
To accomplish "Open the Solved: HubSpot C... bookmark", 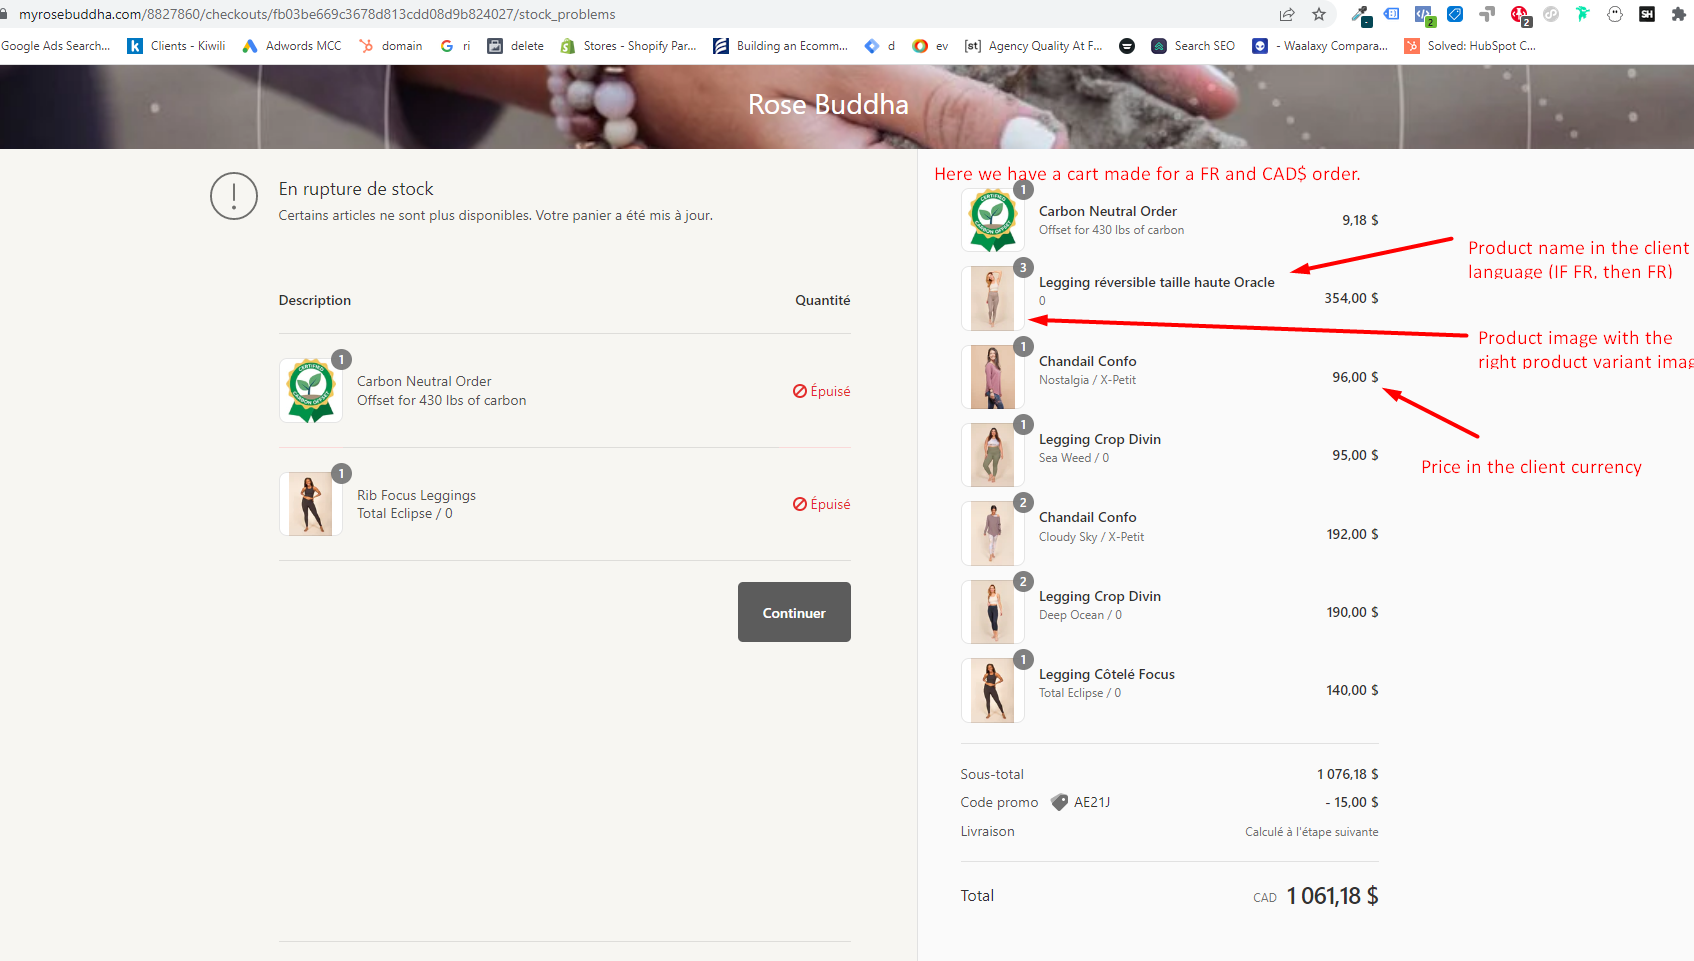I will click(x=1470, y=46).
